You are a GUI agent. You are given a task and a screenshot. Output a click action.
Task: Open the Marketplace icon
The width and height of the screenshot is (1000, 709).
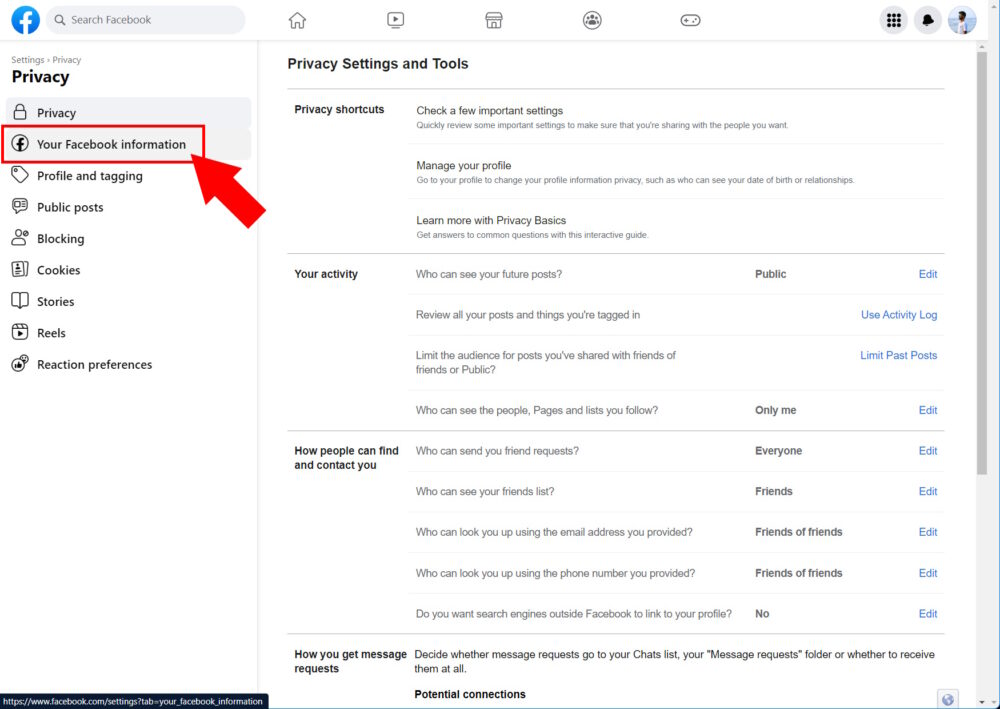coord(493,19)
